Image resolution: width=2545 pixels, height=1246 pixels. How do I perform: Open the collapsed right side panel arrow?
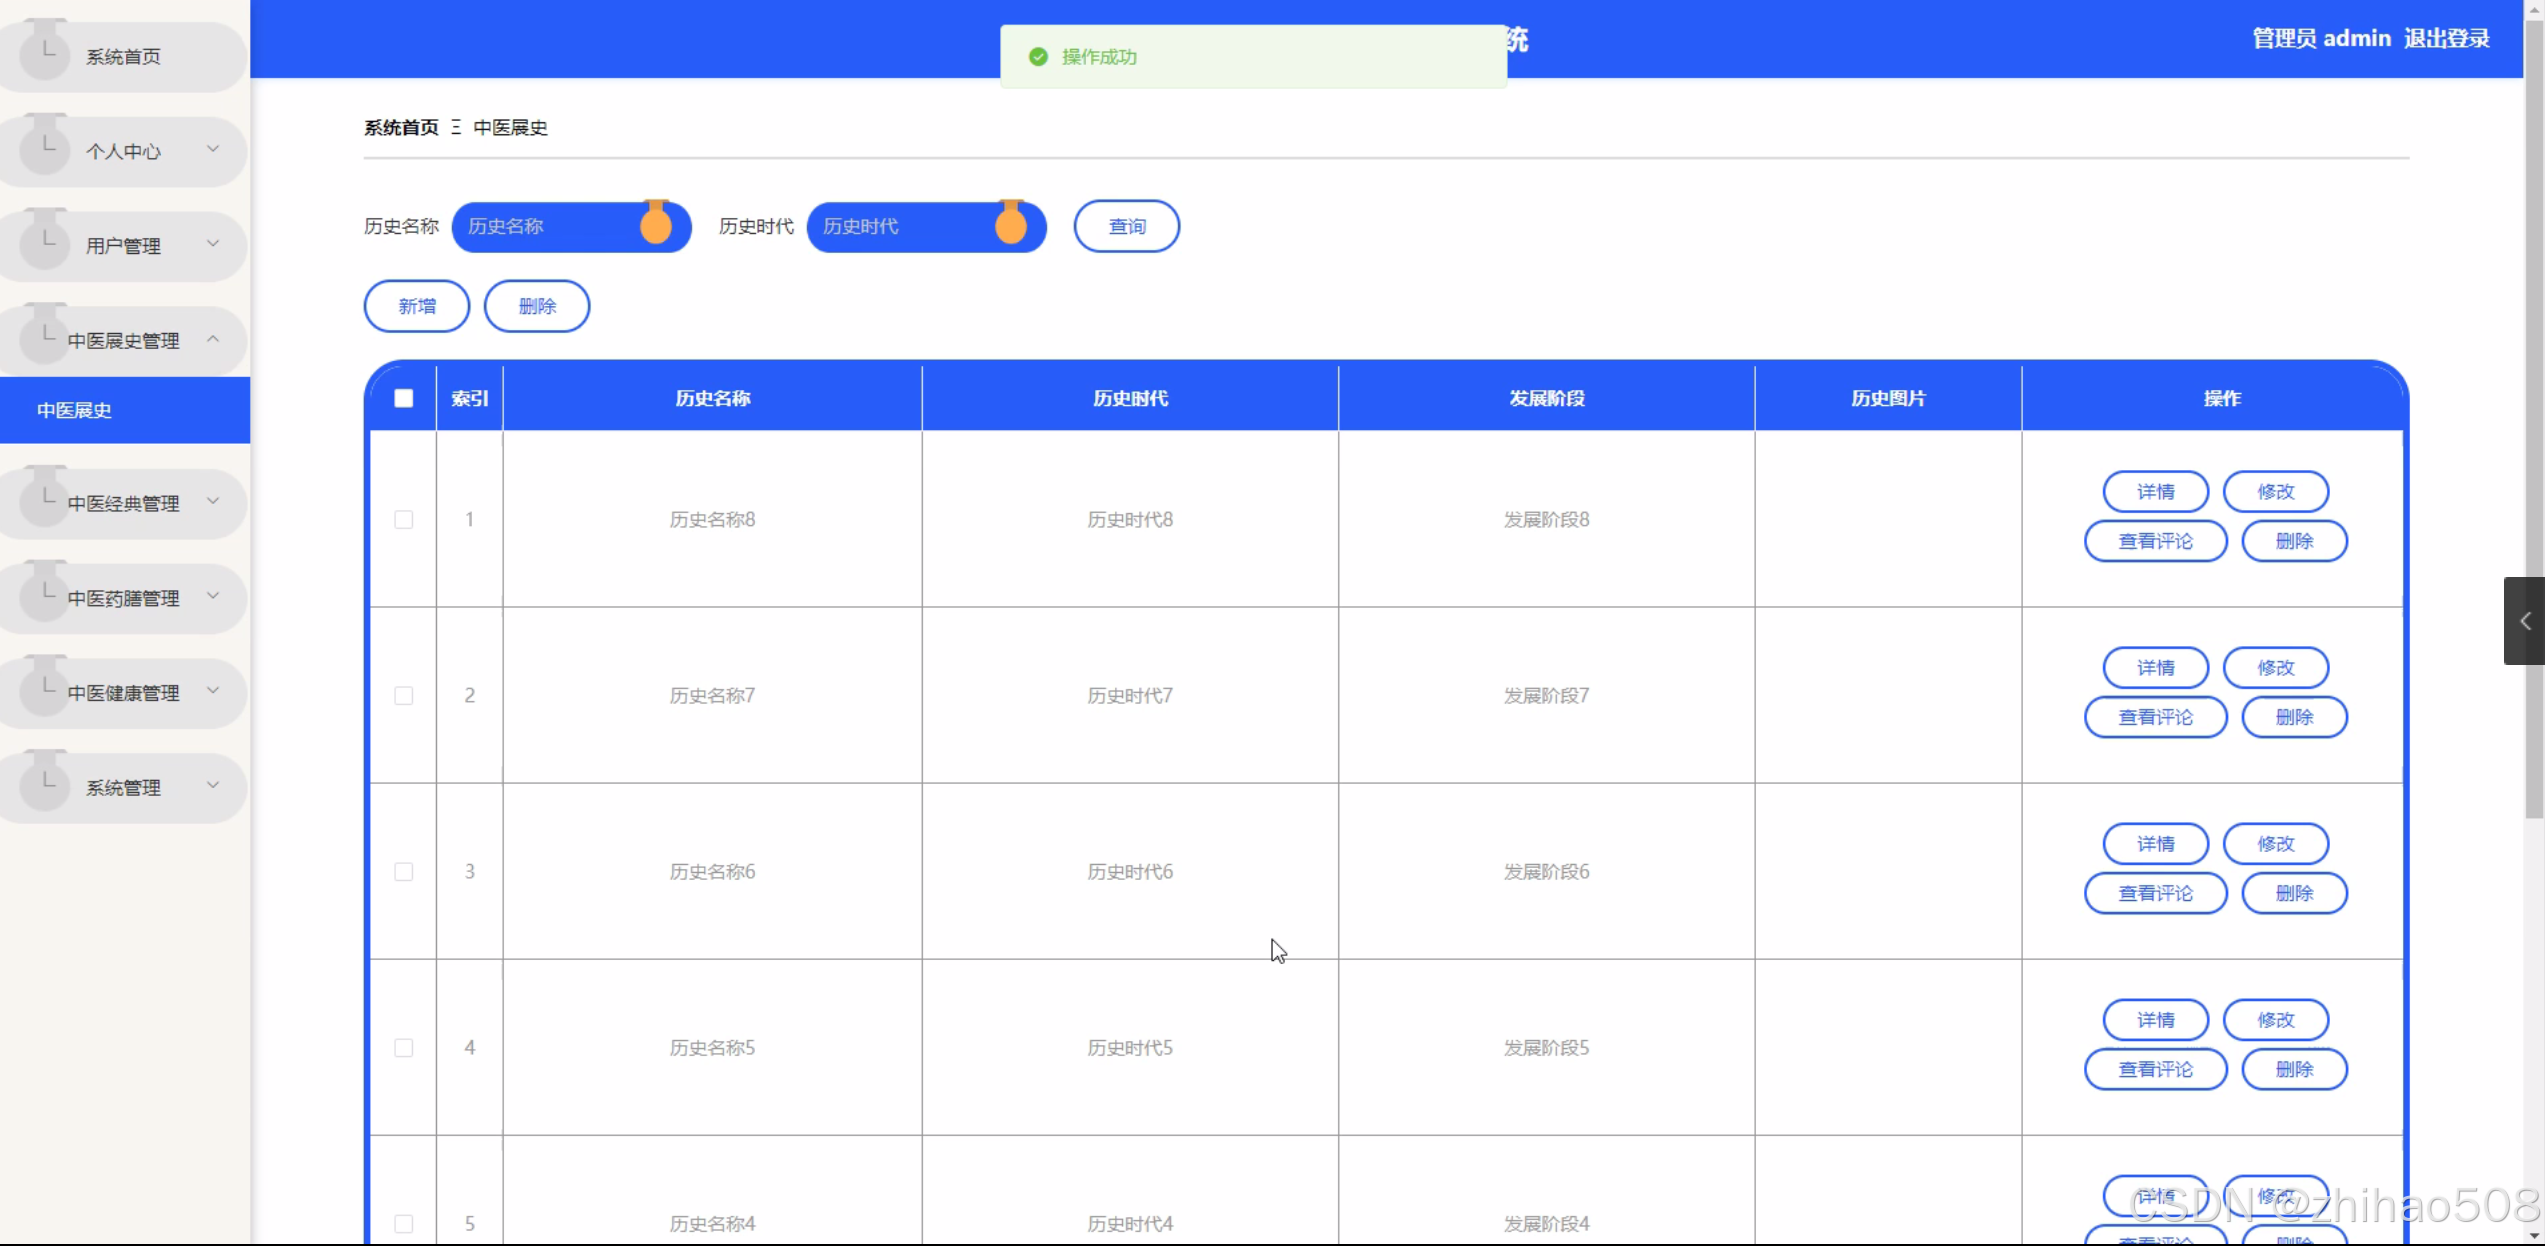[2524, 621]
